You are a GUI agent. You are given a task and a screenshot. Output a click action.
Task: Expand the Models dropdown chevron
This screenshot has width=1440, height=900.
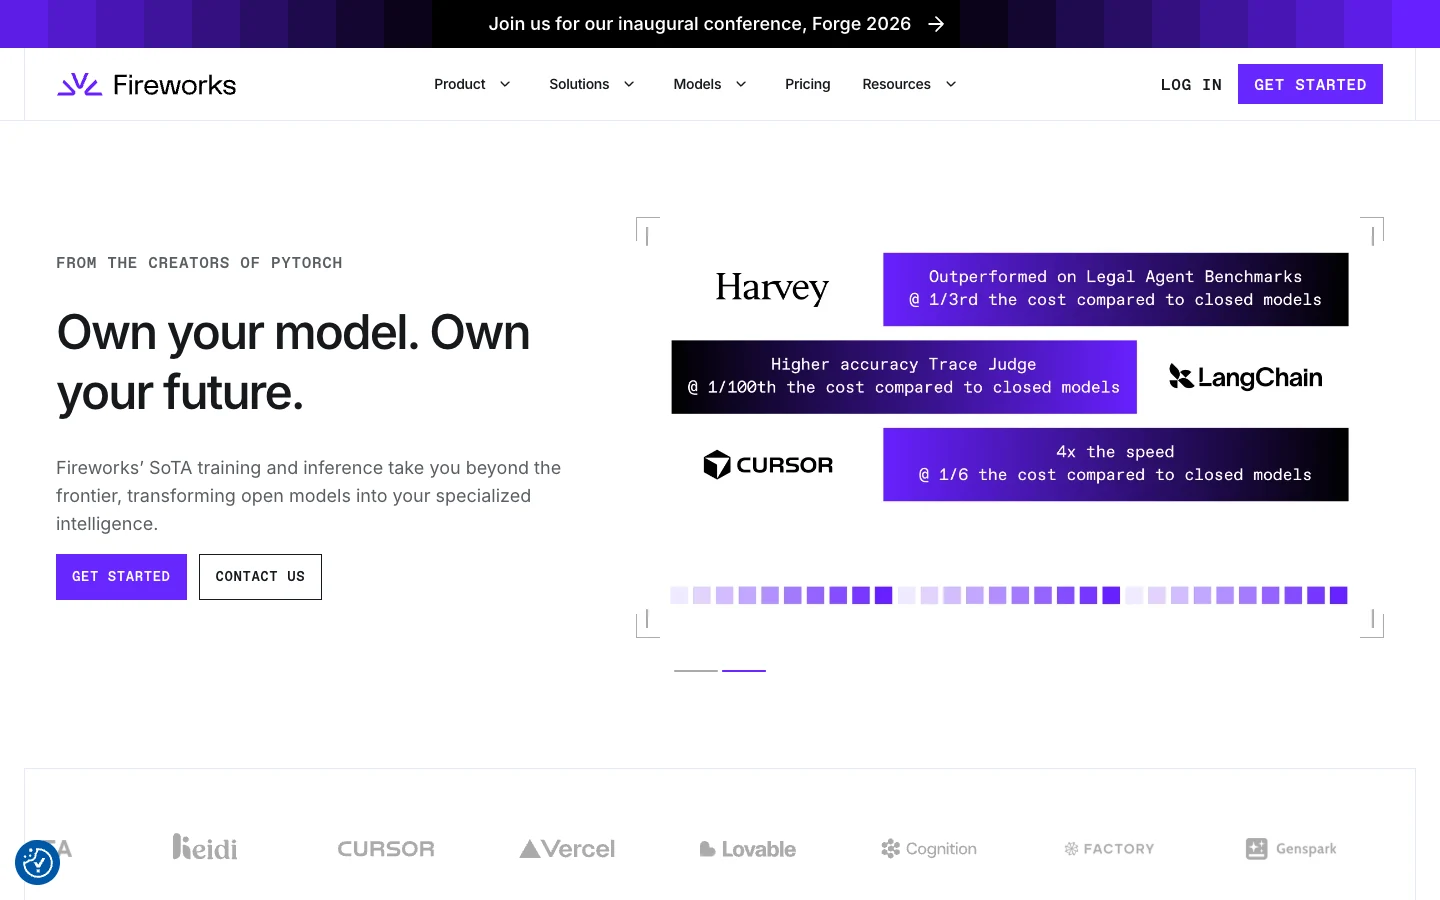(x=741, y=84)
